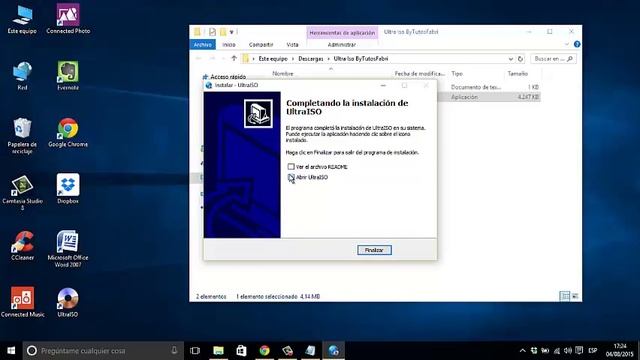The height and width of the screenshot is (360, 640).
Task: Click Este equipo in the breadcrumb path
Action: click(273, 59)
